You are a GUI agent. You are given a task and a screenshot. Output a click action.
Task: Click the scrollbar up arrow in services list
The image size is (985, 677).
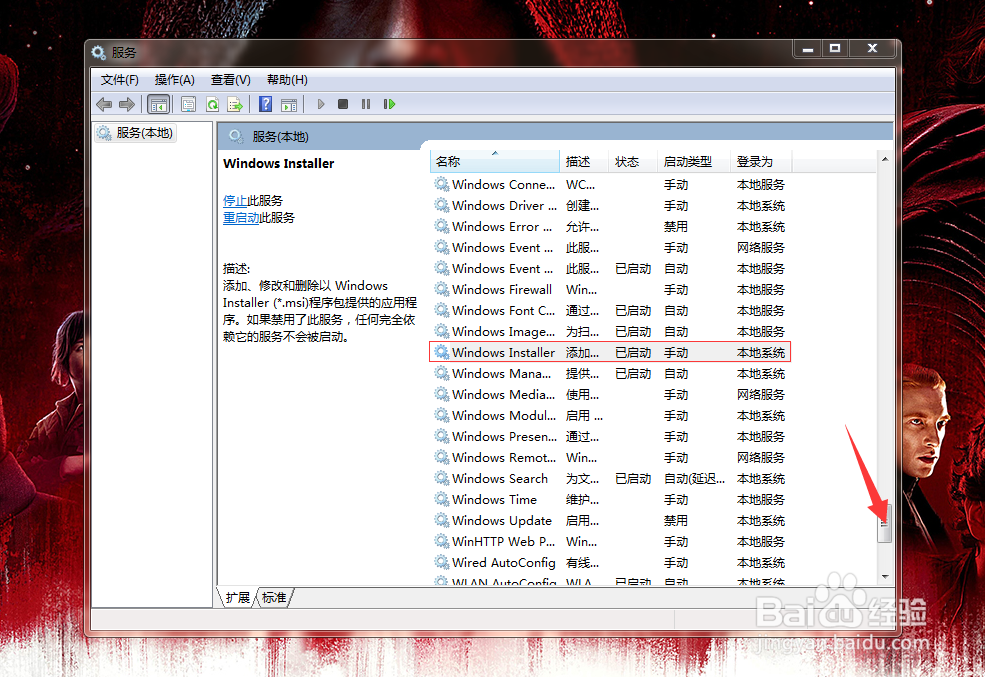[884, 159]
